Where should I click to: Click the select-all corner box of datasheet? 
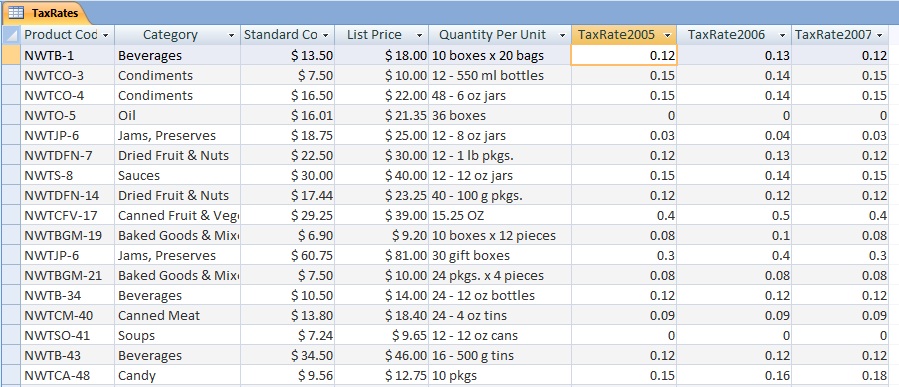point(11,35)
